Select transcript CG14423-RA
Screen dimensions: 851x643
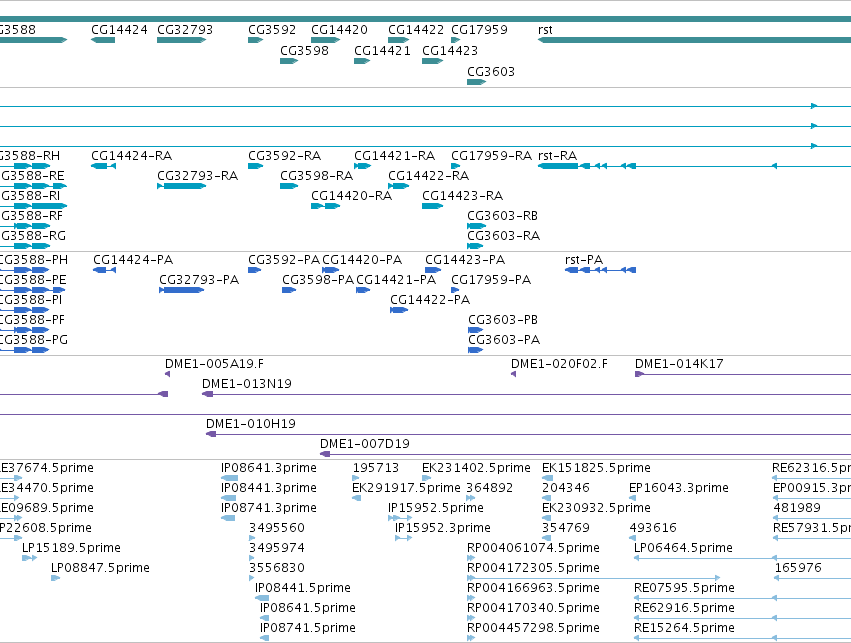(462, 196)
